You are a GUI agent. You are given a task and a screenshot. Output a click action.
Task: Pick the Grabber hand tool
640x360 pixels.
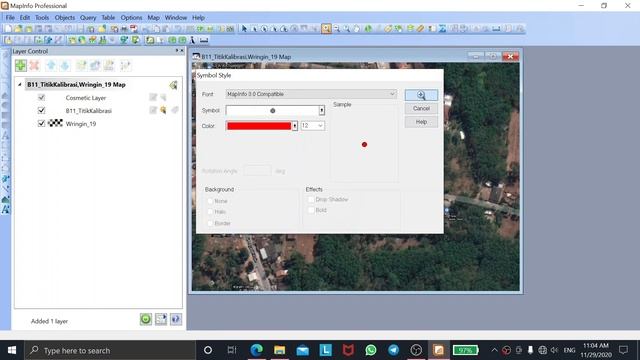pyautogui.click(x=357, y=29)
